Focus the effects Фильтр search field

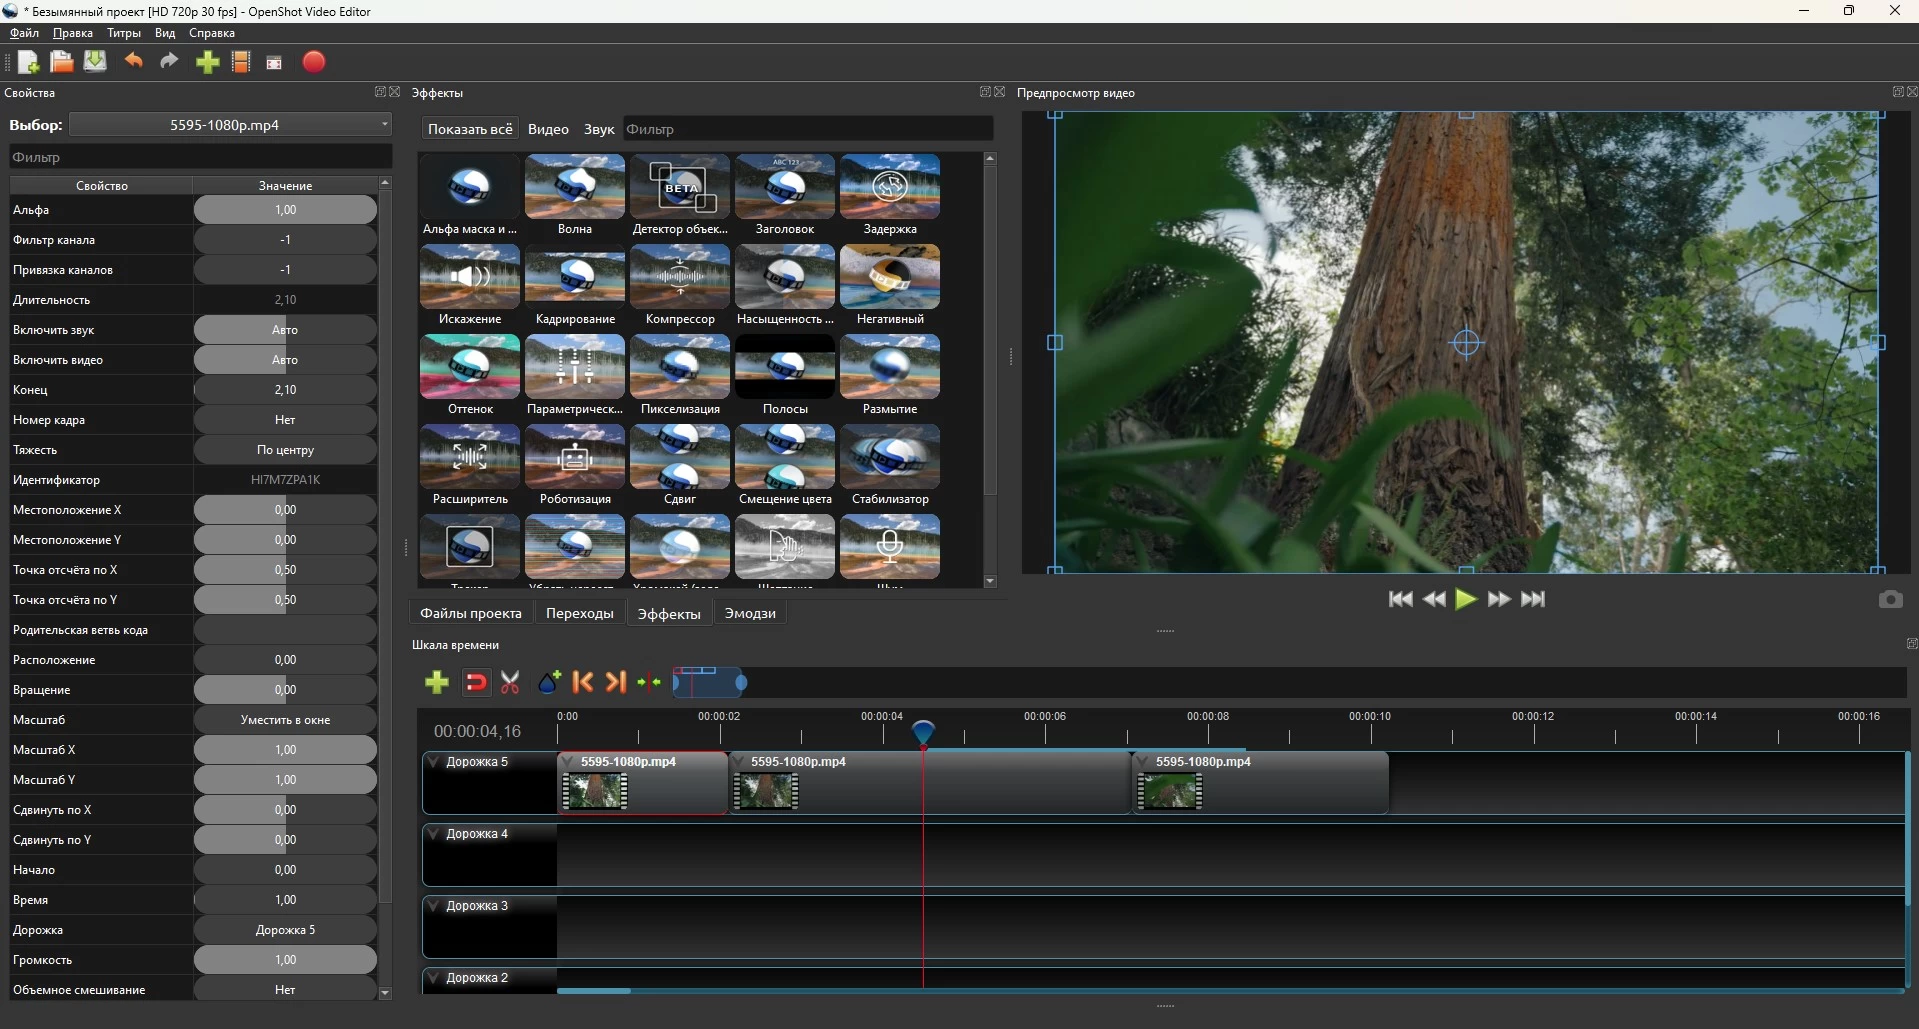click(x=808, y=129)
